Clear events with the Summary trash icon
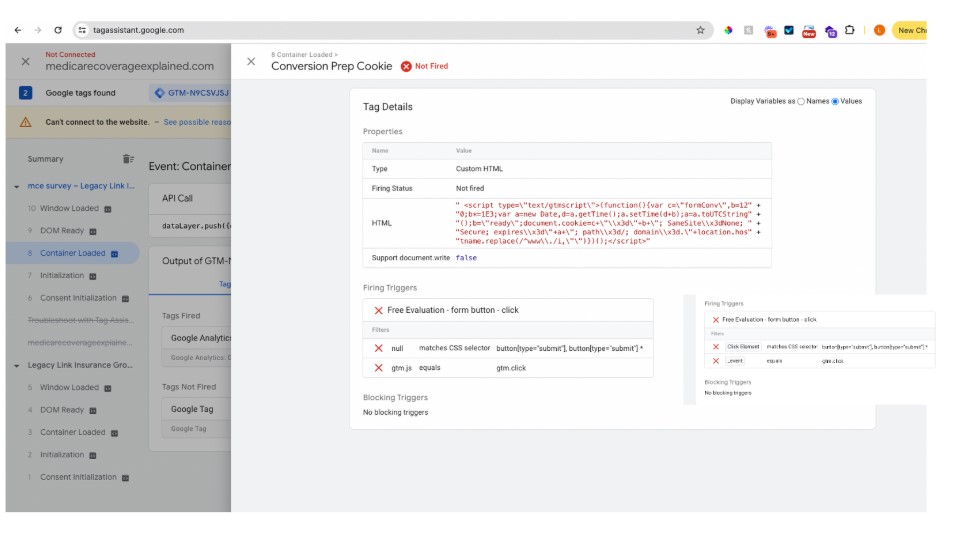958x540 pixels. (128, 159)
